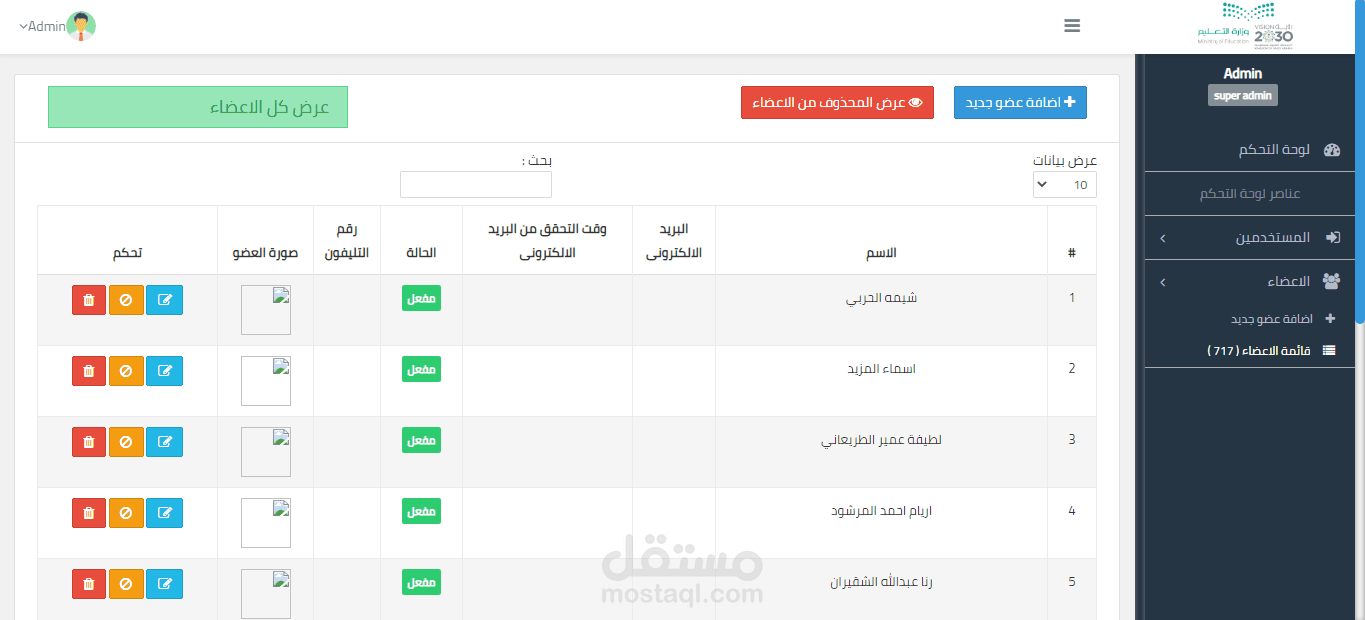Click member photo of شيمه الحربي
The height and width of the screenshot is (620, 1365).
266,310
